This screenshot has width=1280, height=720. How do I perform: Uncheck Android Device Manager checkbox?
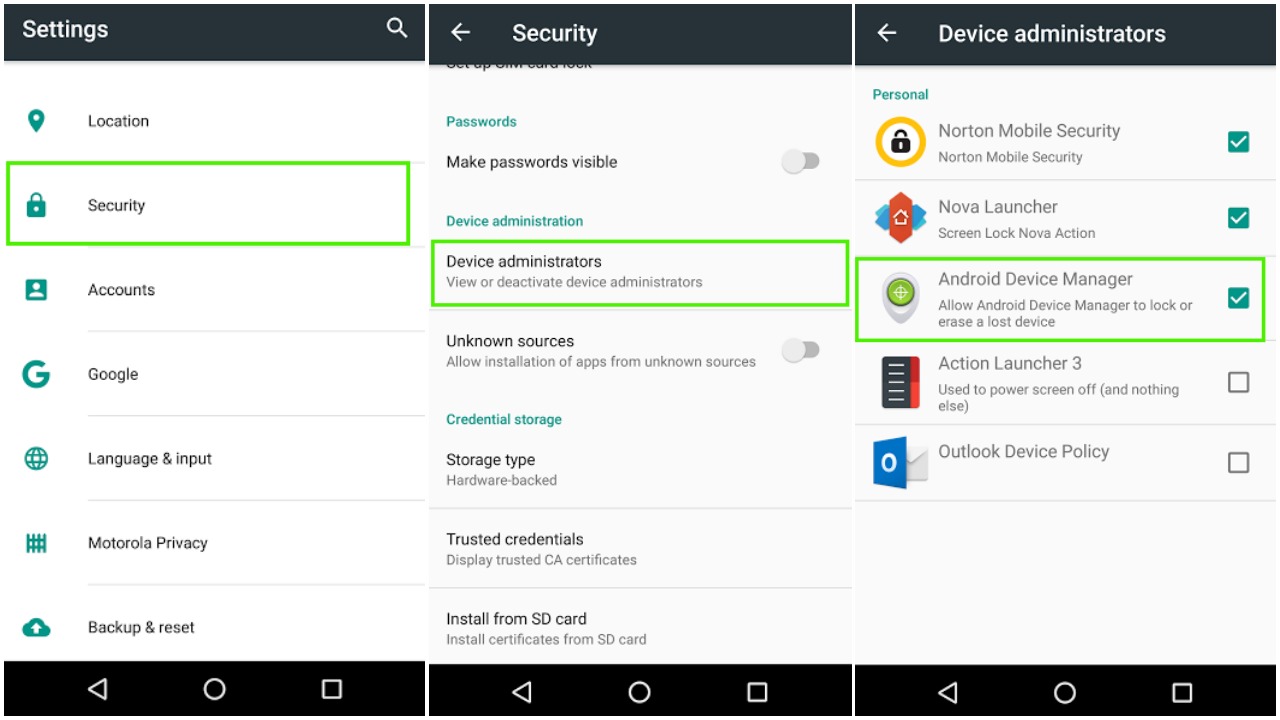1238,297
